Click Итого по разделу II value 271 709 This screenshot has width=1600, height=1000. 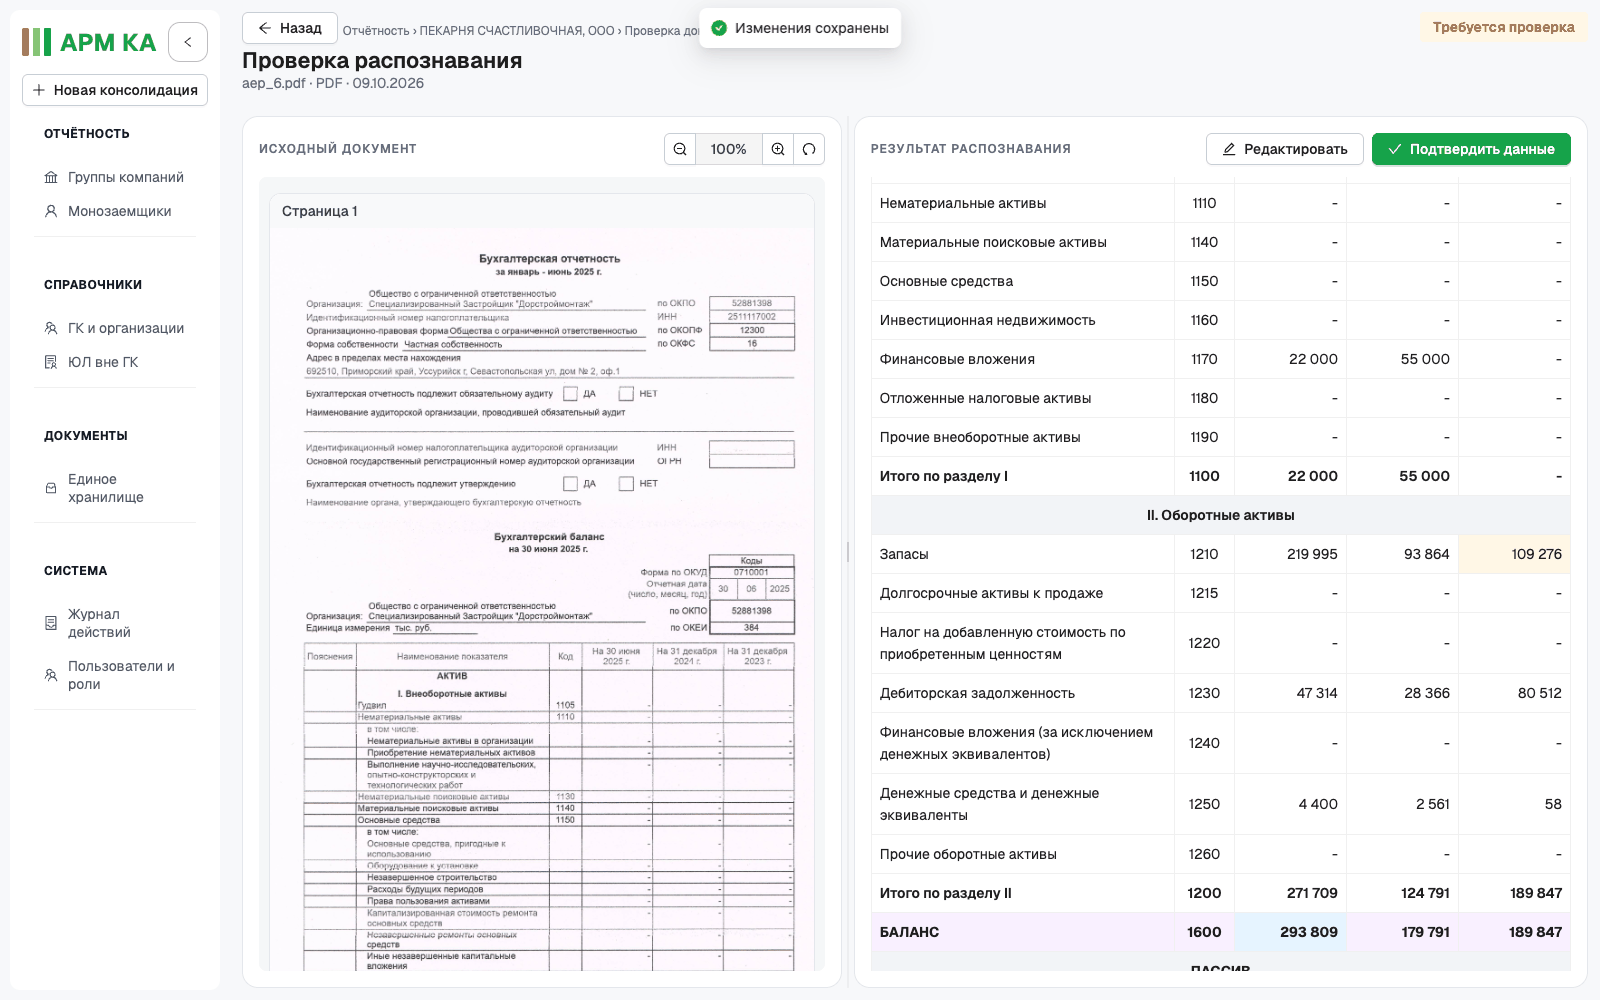tap(1290, 893)
